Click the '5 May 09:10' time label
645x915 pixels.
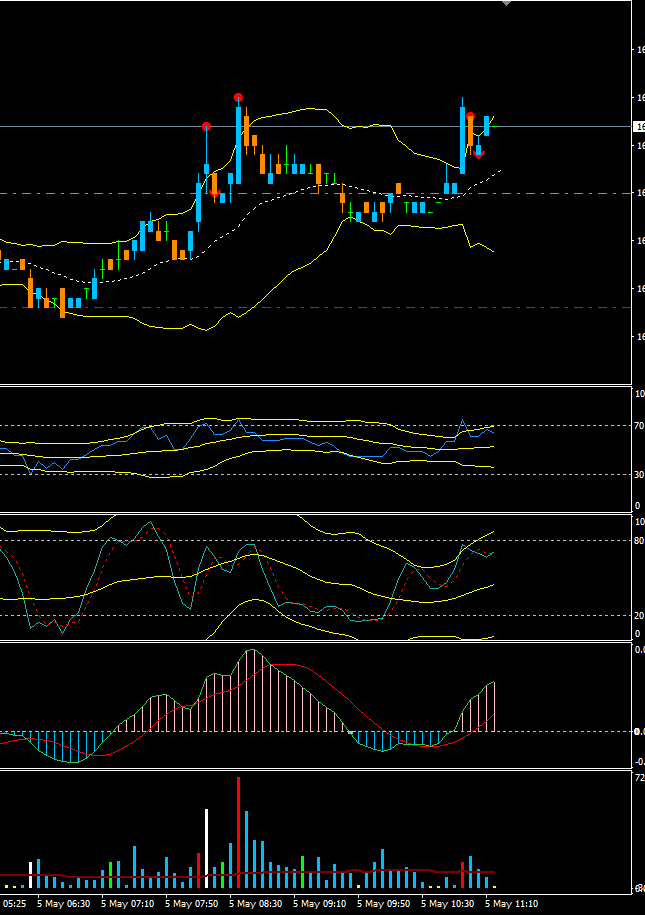pos(320,904)
